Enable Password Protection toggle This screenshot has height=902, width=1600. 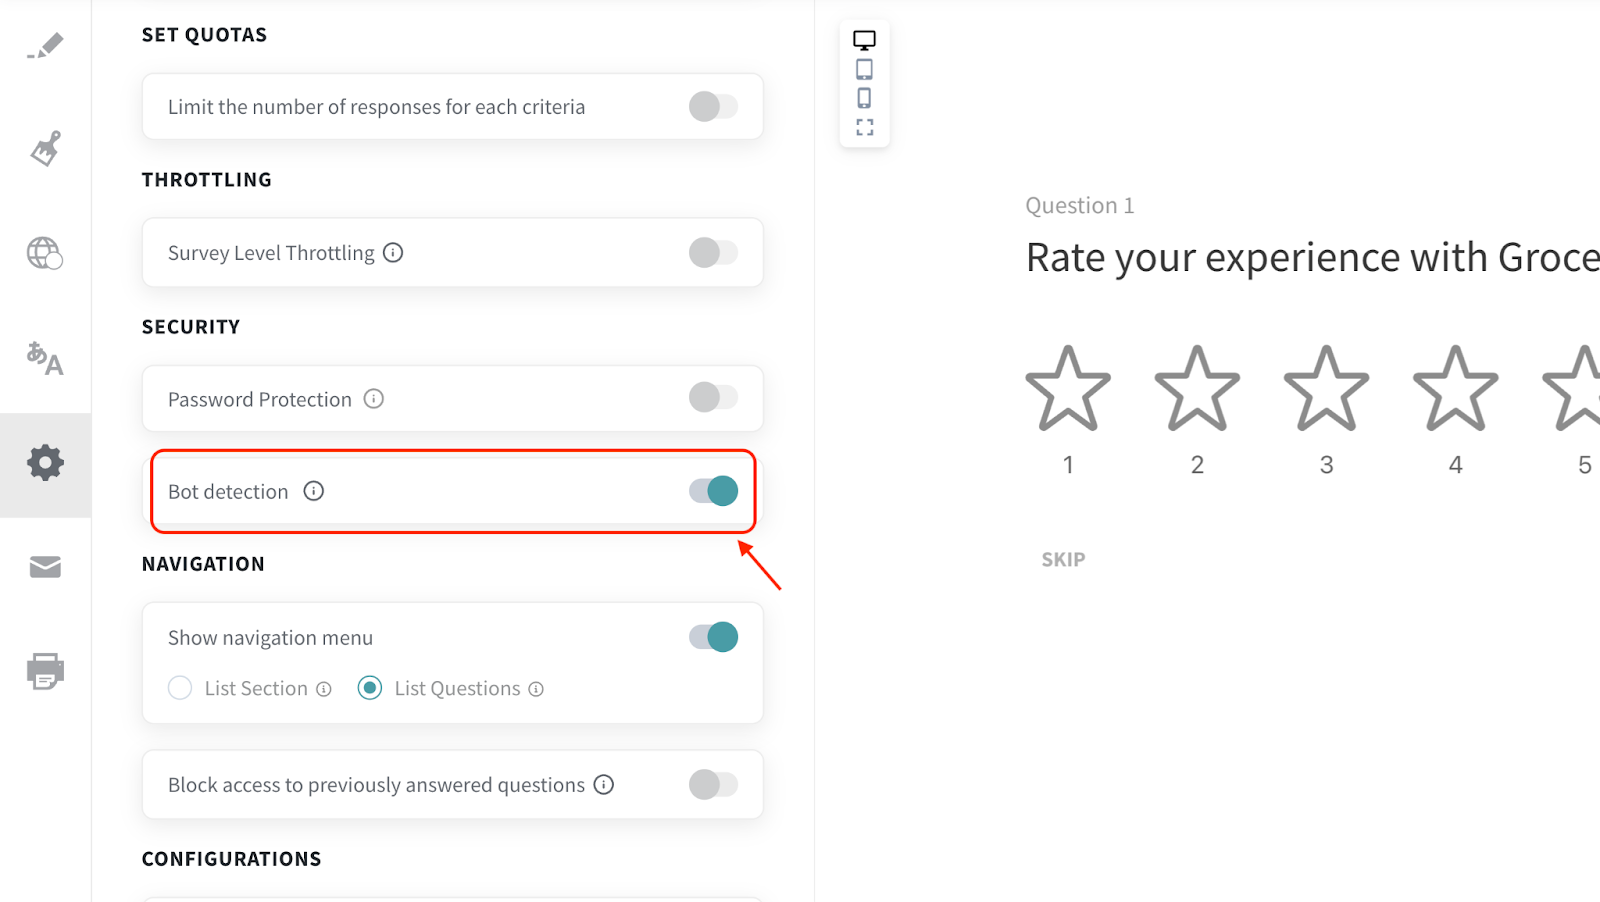[x=713, y=398]
